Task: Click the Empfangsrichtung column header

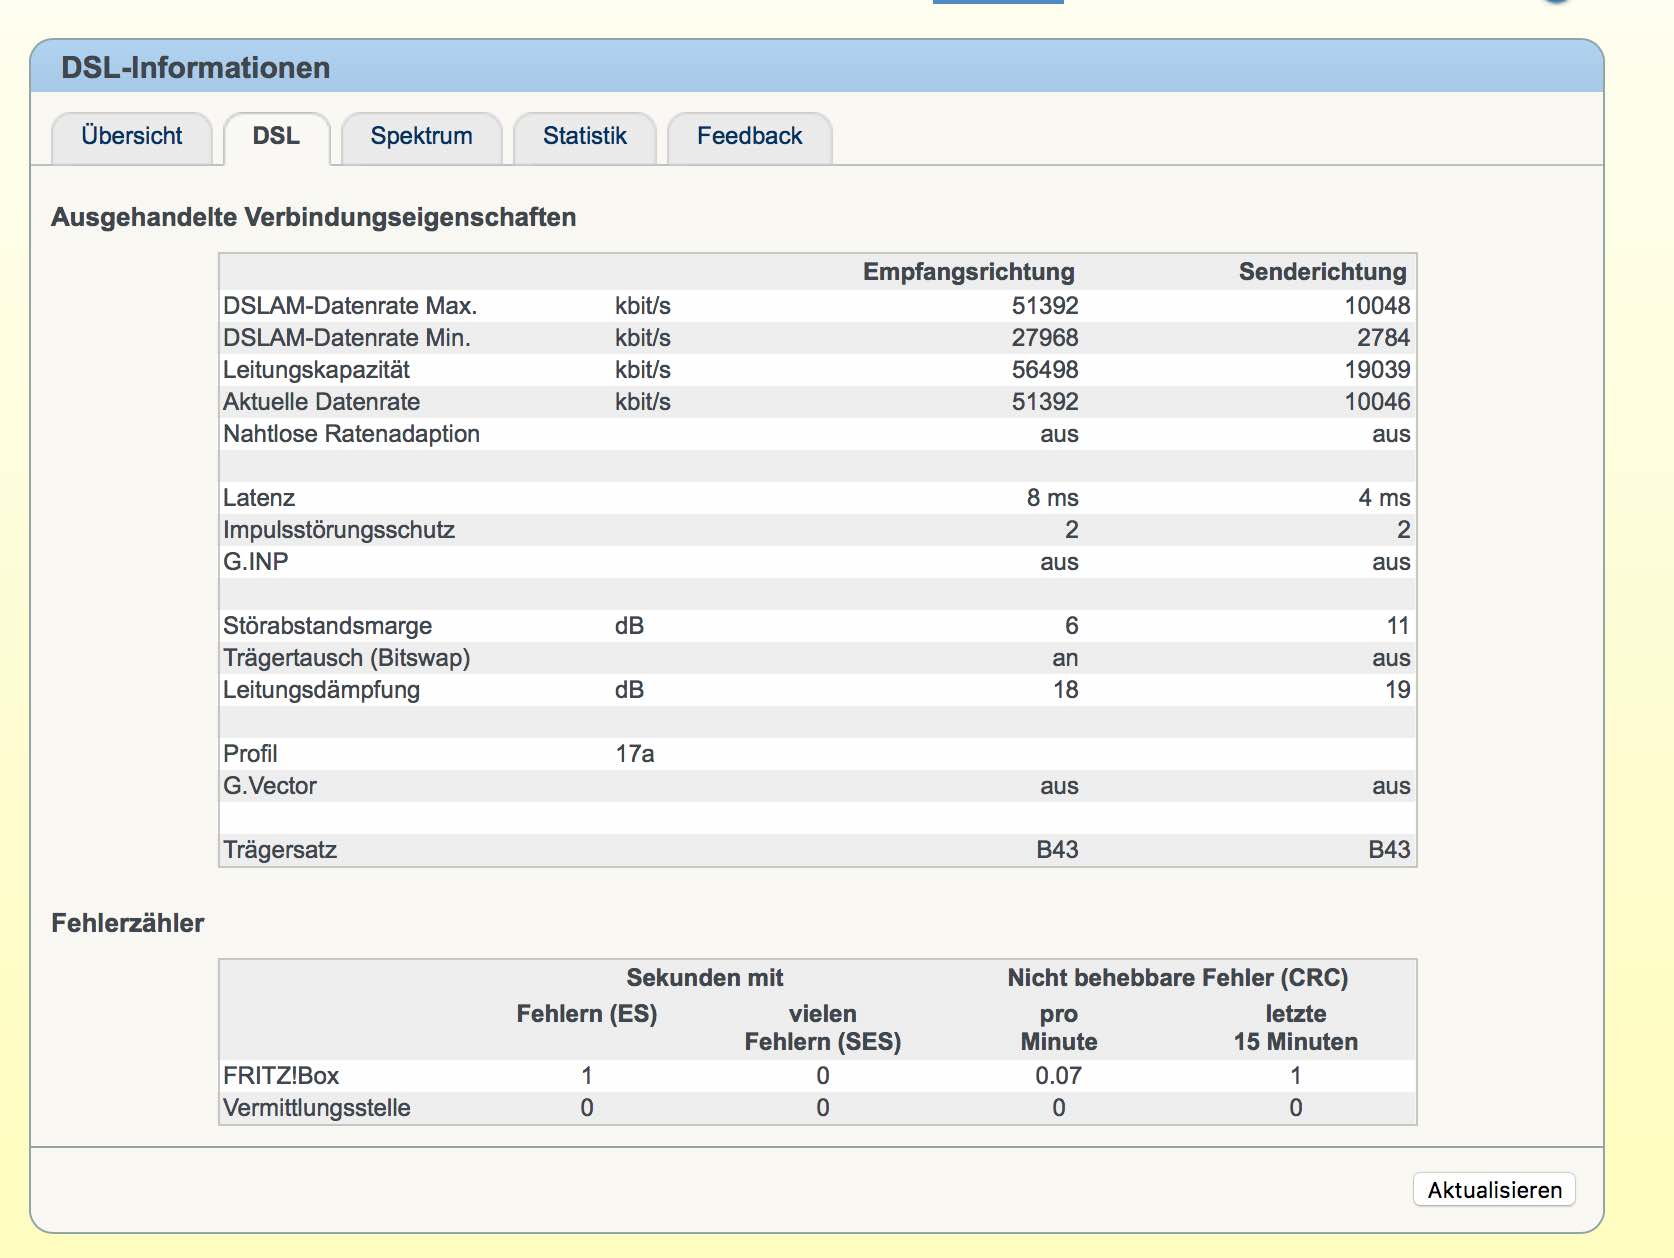Action: (968, 272)
